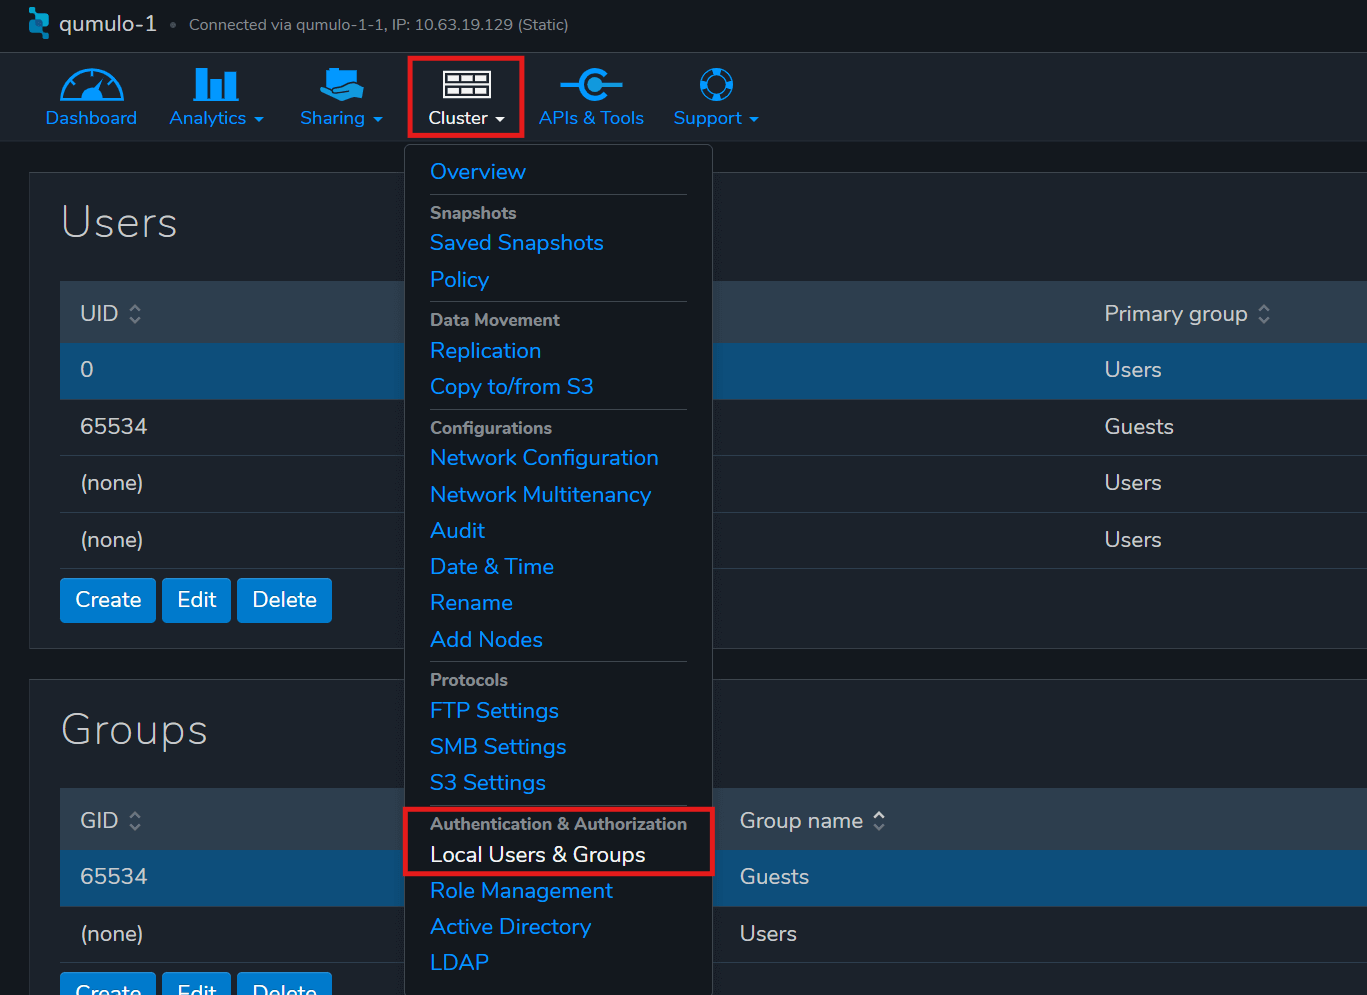
Task: Select user row with UID 65534
Action: [713, 427]
